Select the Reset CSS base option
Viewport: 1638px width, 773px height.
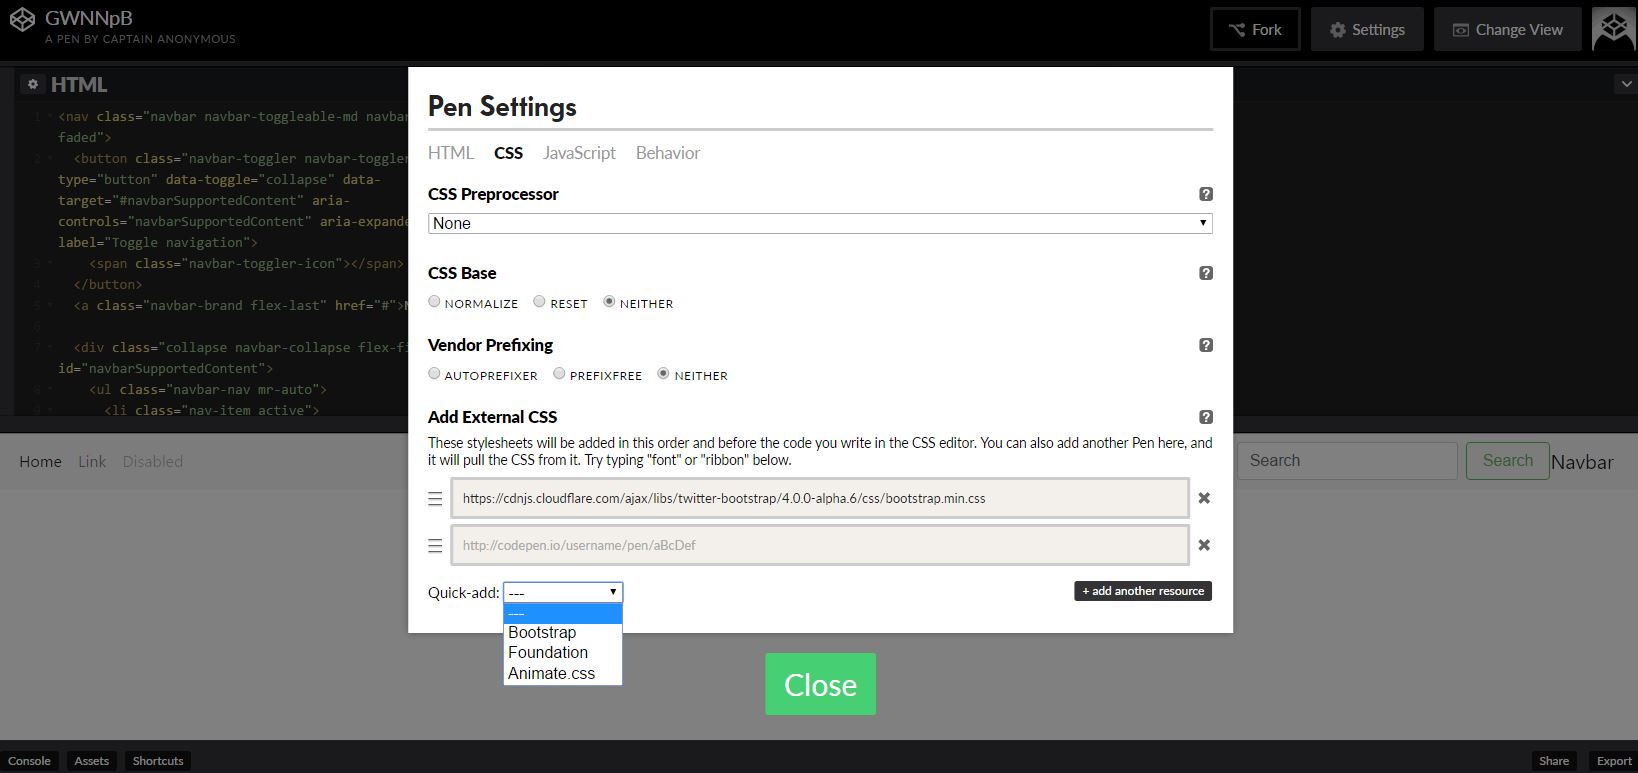(x=539, y=302)
